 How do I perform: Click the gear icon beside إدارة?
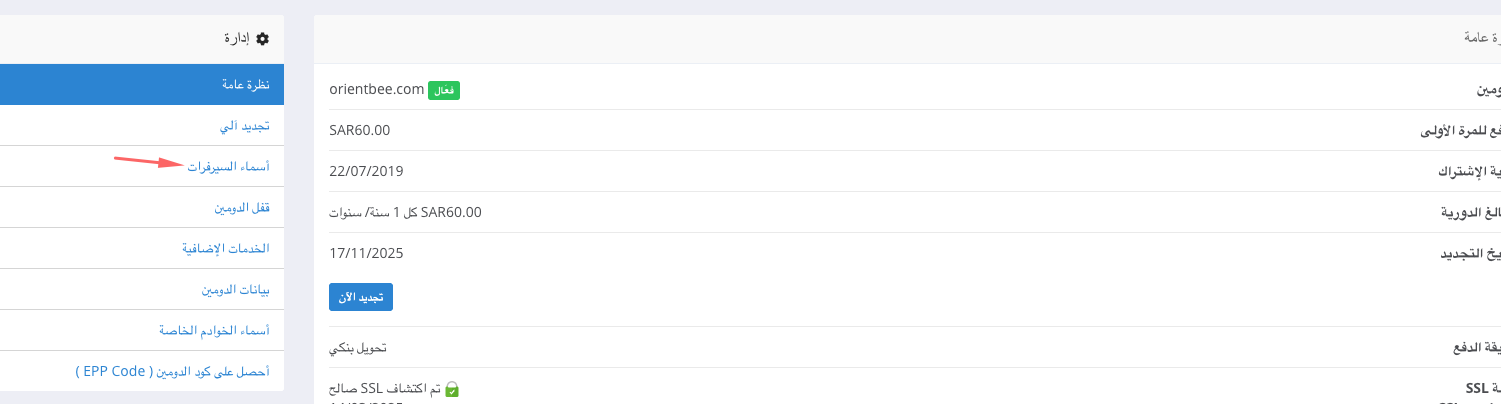(x=263, y=39)
